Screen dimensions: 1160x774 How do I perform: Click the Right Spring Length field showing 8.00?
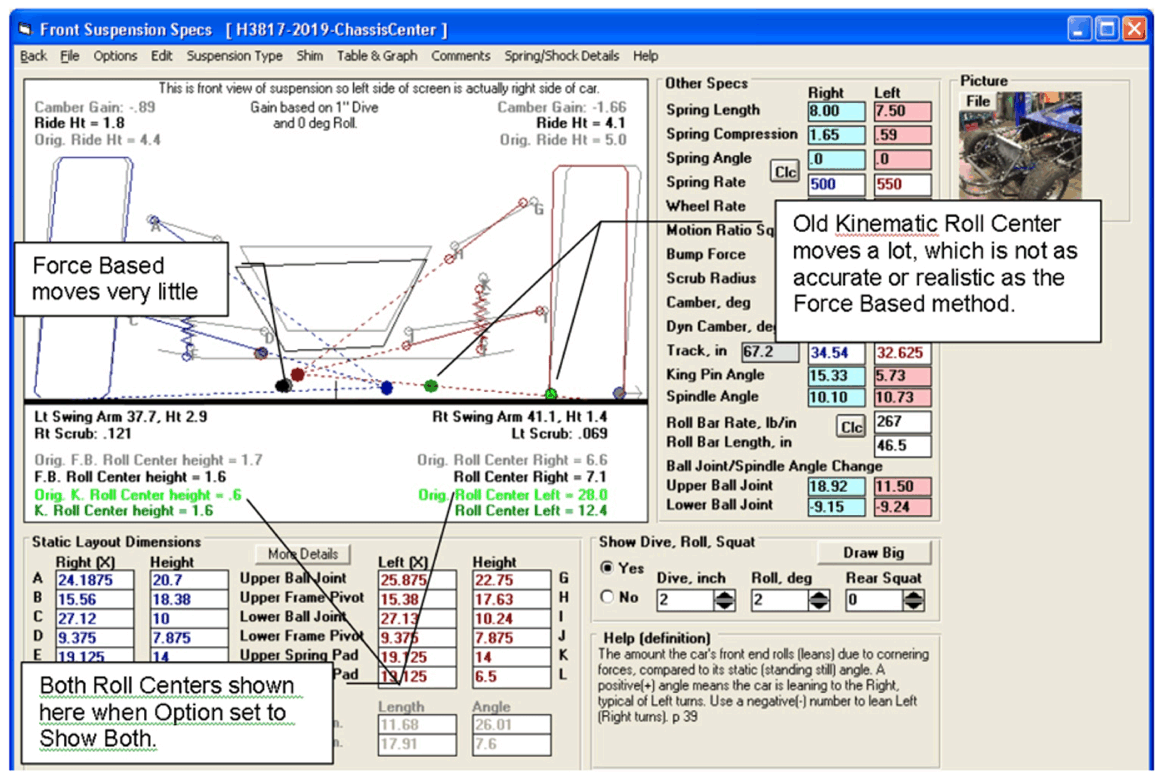tap(836, 112)
